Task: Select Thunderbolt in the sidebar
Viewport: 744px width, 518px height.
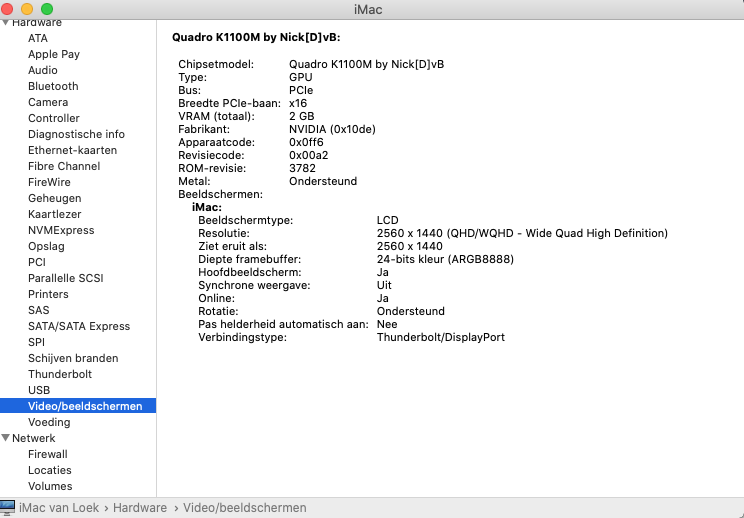Action: tap(60, 374)
